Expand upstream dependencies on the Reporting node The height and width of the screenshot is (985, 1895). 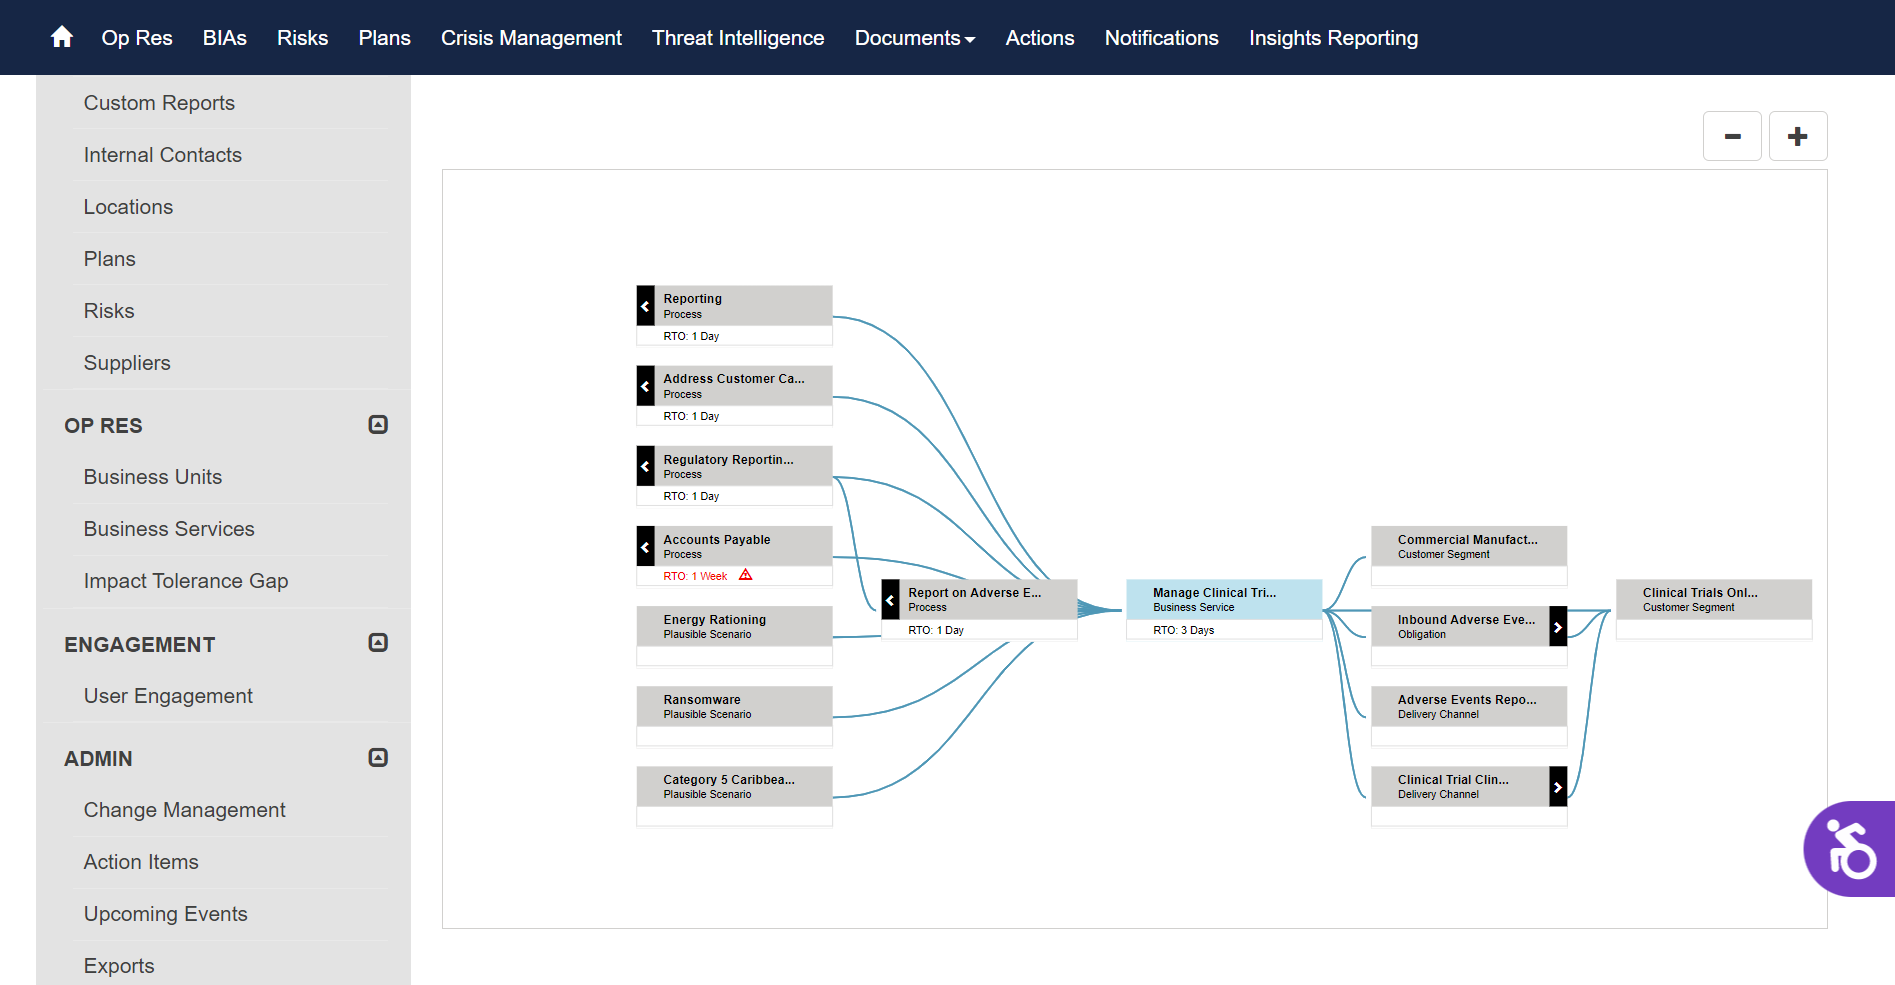(644, 304)
